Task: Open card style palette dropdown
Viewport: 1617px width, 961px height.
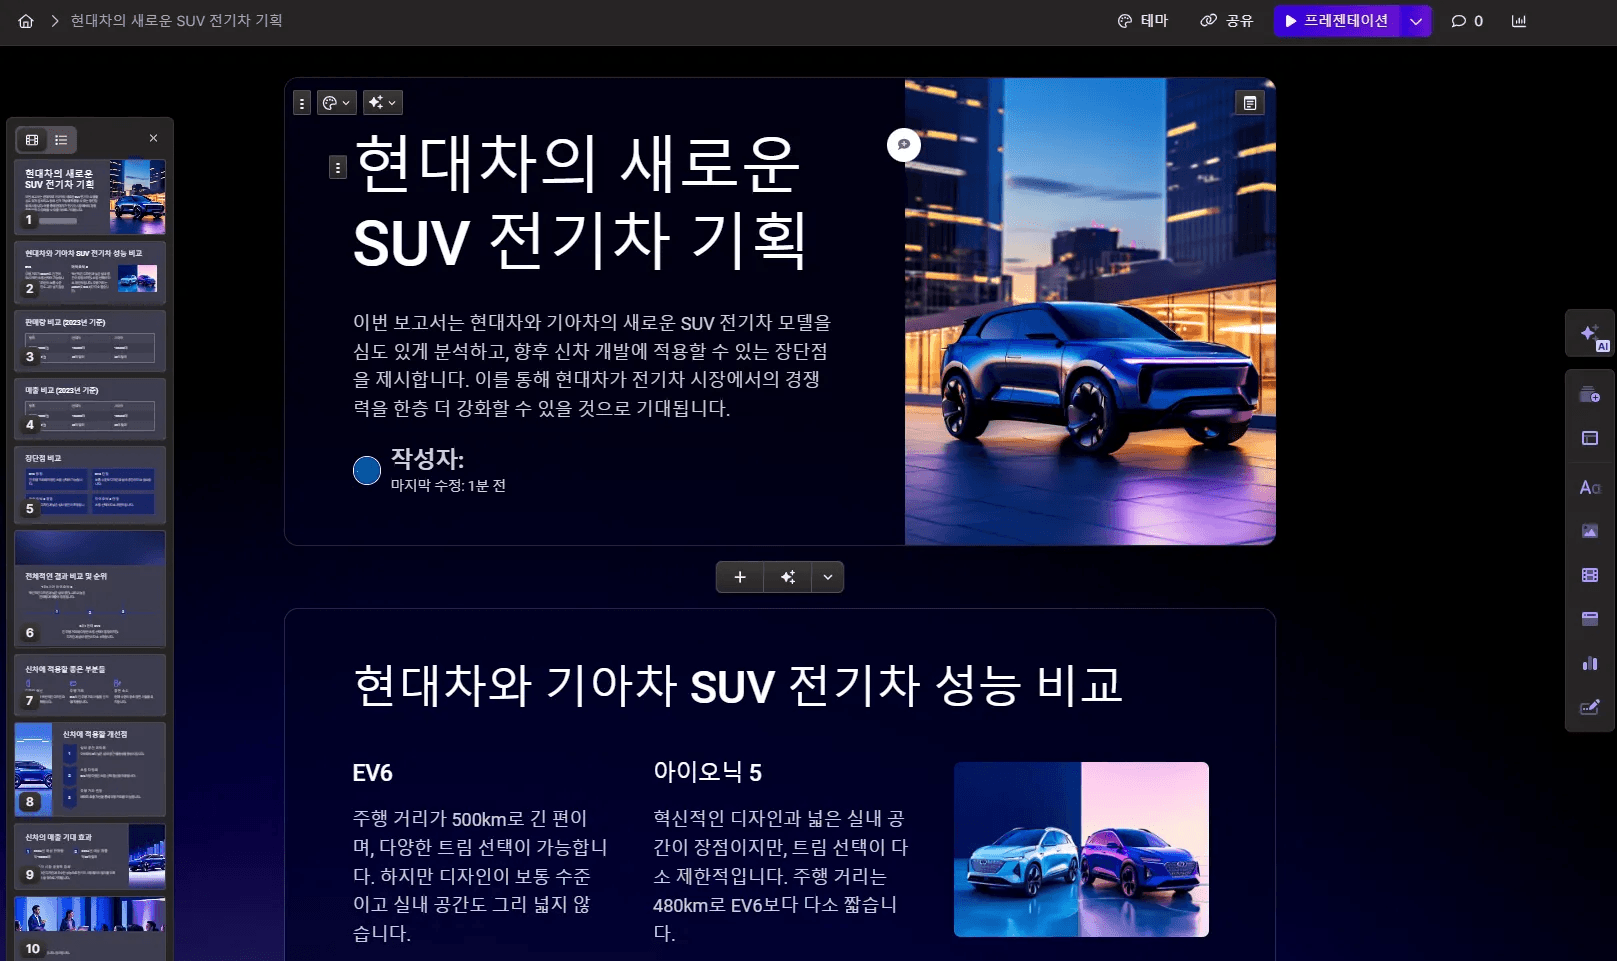Action: 337,103
